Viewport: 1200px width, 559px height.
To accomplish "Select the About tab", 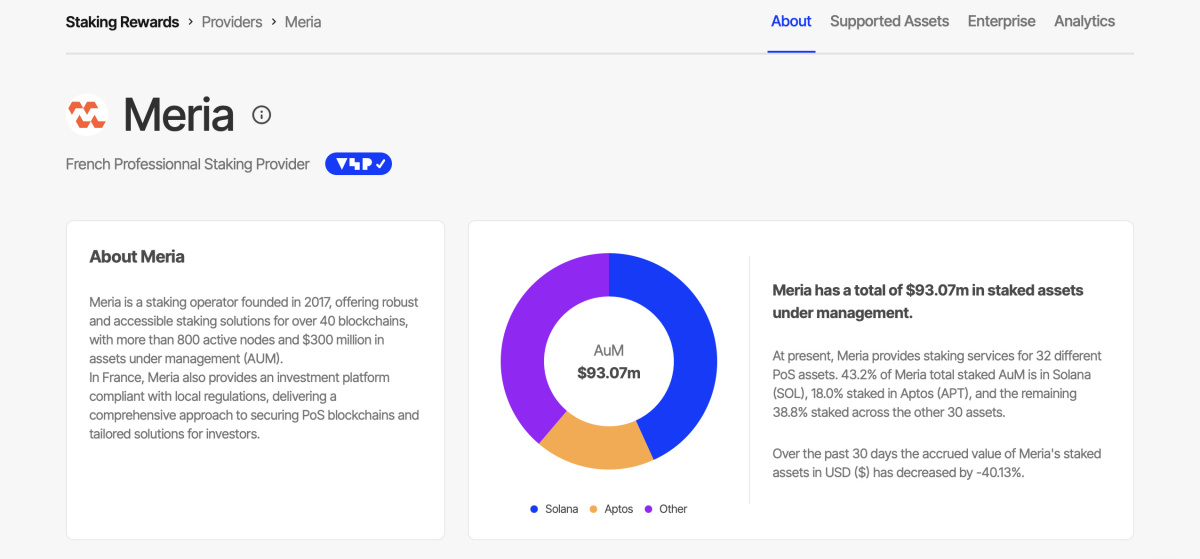I will point(791,21).
